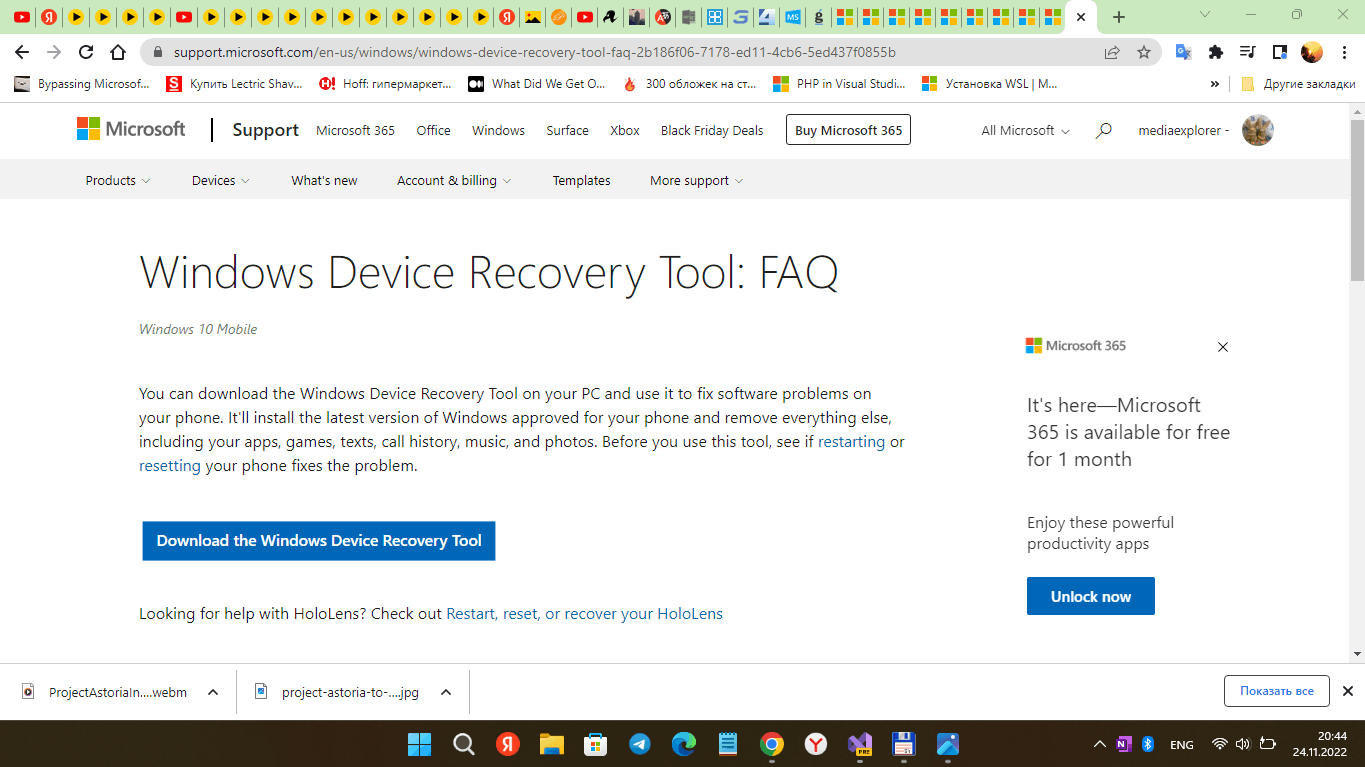Expand the Products dropdown menu
This screenshot has height=767, width=1365.
(118, 180)
